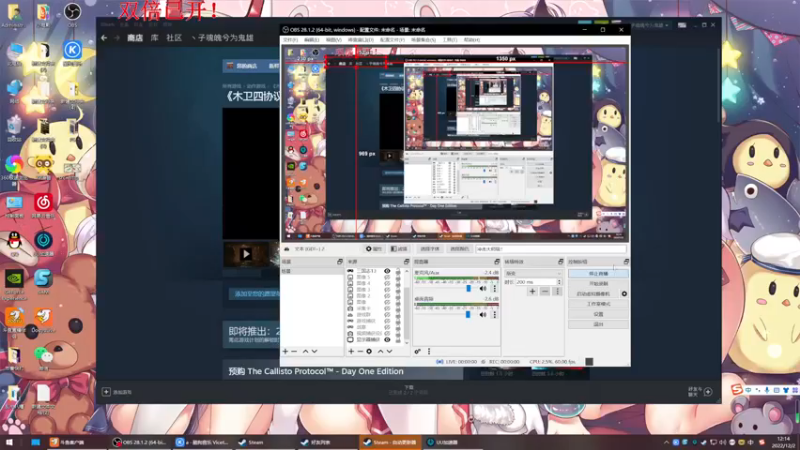Click the Stop Streaming button

[598, 274]
